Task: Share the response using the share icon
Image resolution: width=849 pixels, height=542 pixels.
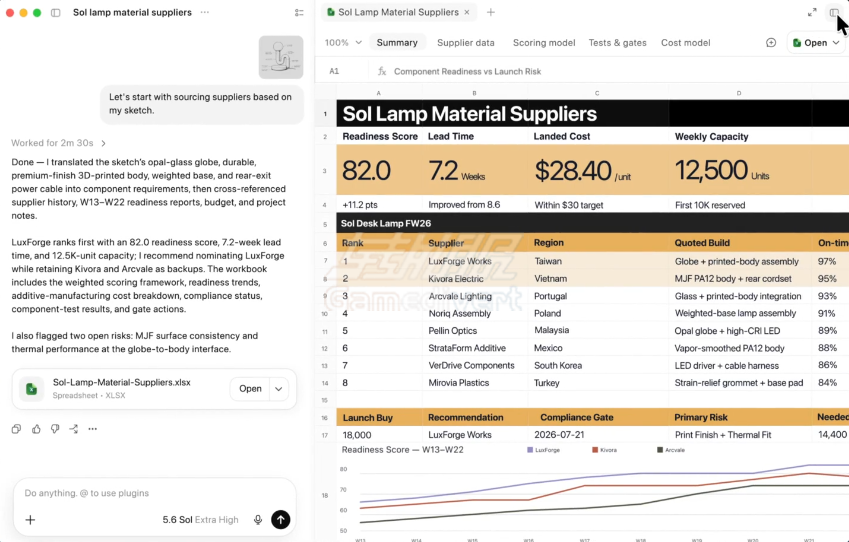Action: click(x=74, y=429)
